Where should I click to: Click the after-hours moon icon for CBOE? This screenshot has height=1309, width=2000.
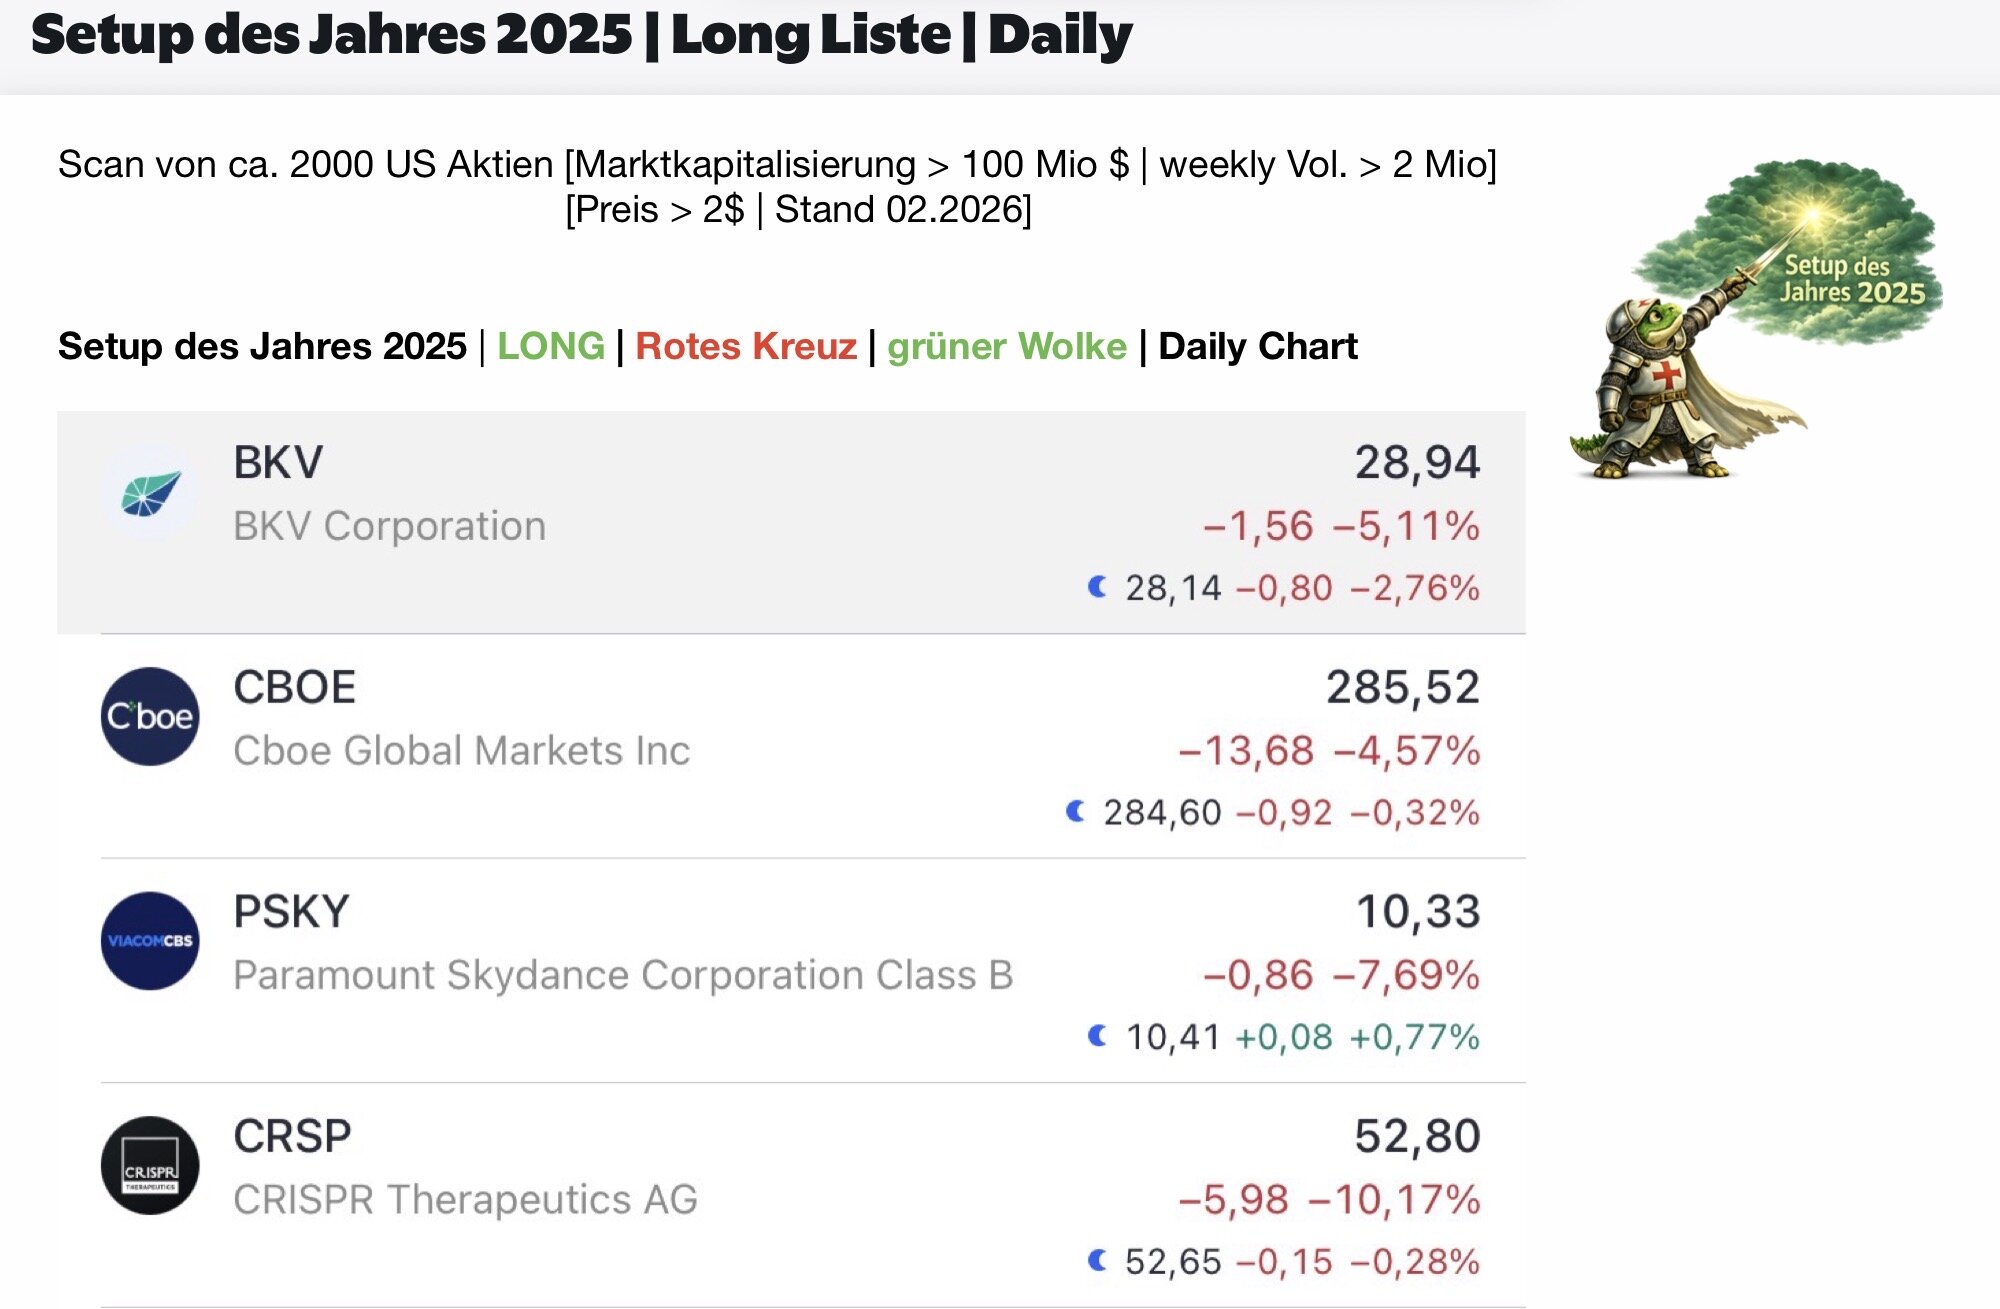(x=1075, y=811)
